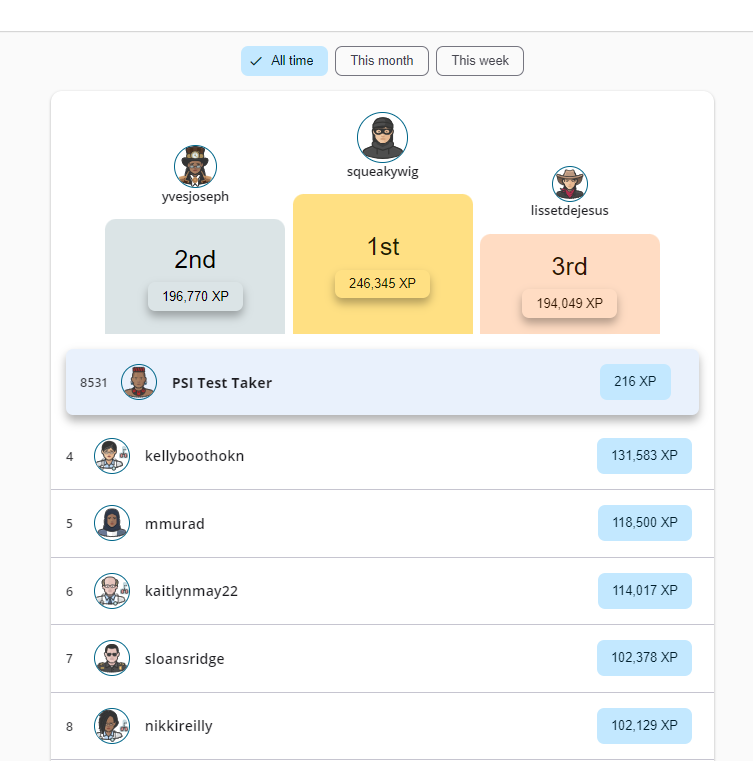The image size is (753, 761).
Task: Click mmurad's avatar icon
Action: click(112, 523)
